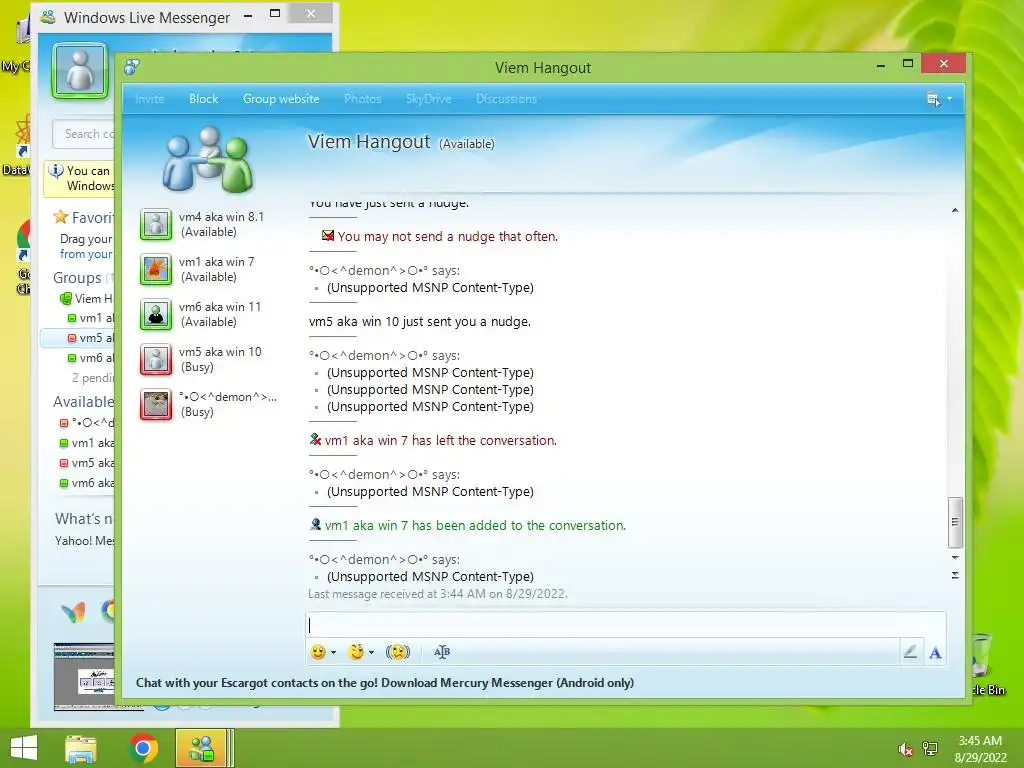Click the Viem Hangout title bar icon
The width and height of the screenshot is (1024, 768).
point(132,67)
